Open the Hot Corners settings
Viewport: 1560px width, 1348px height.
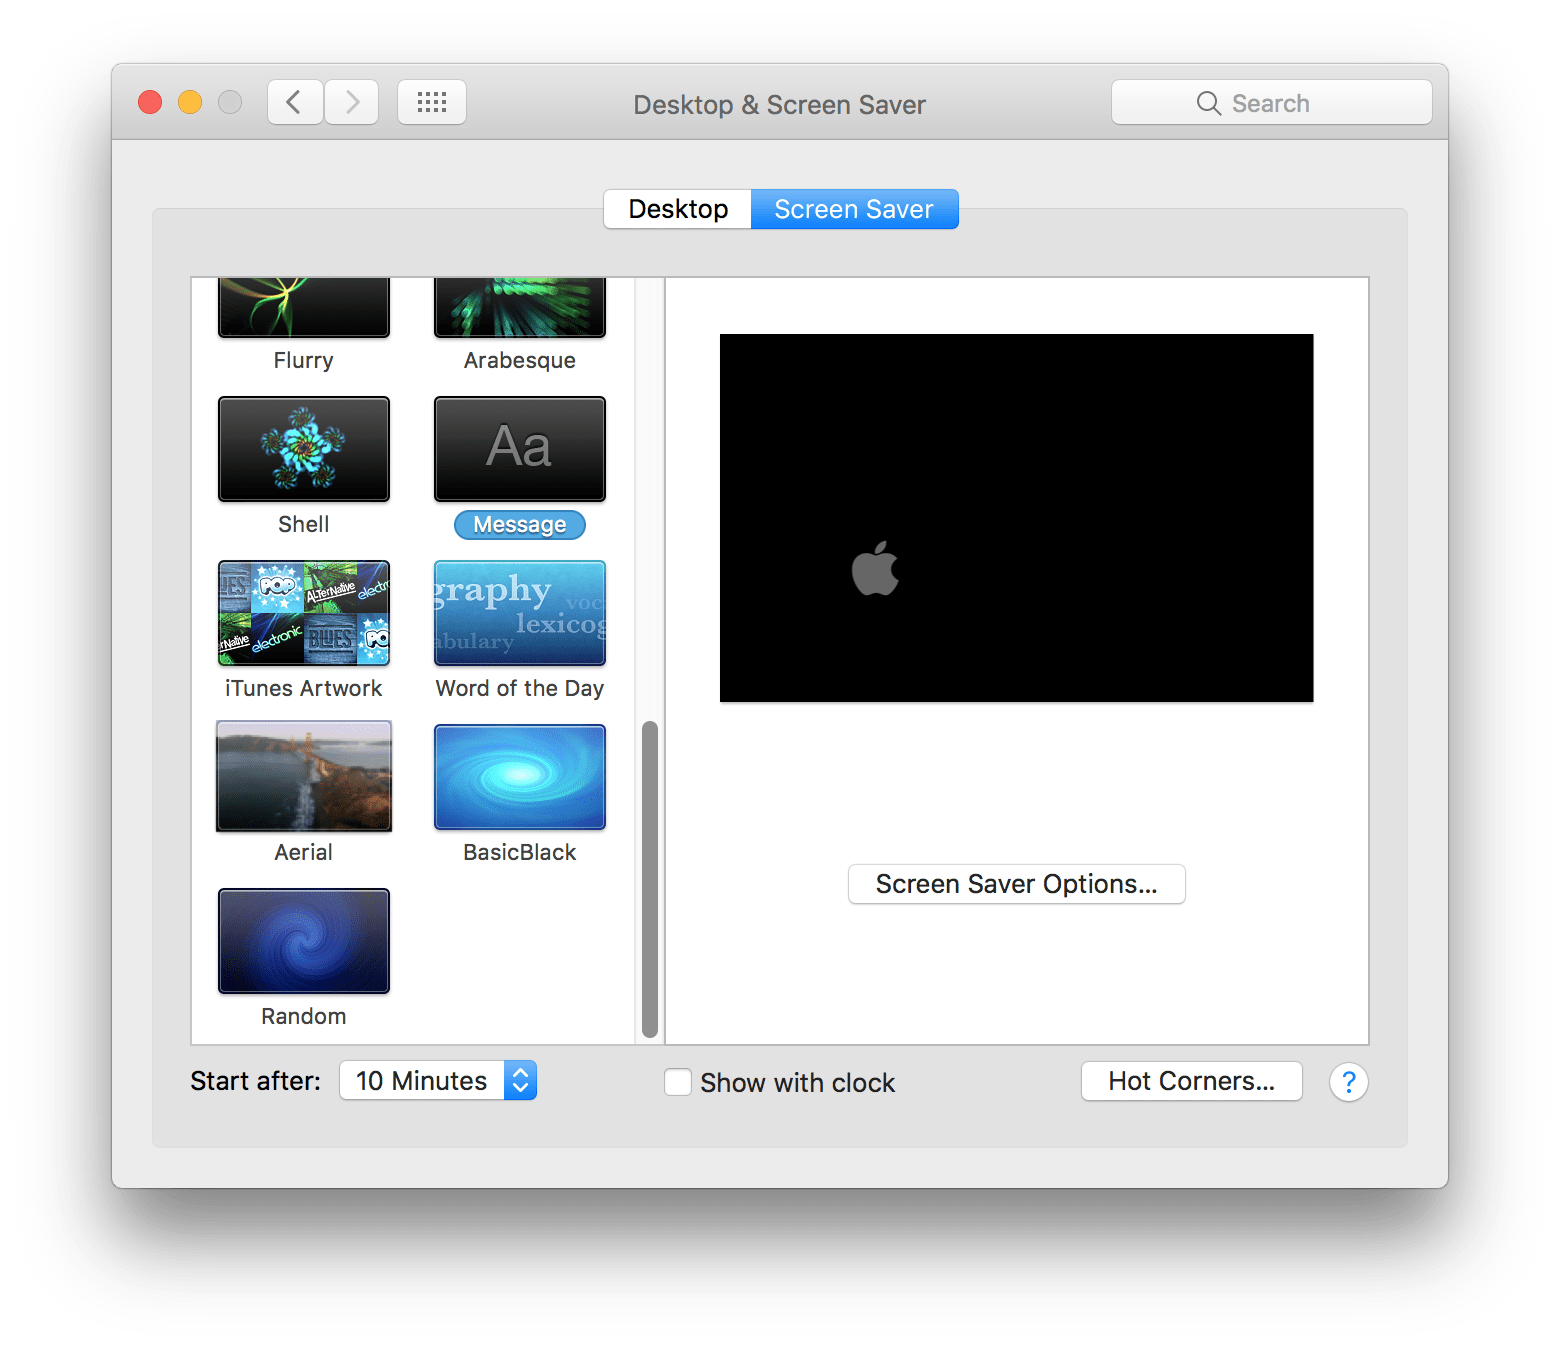(1191, 1080)
